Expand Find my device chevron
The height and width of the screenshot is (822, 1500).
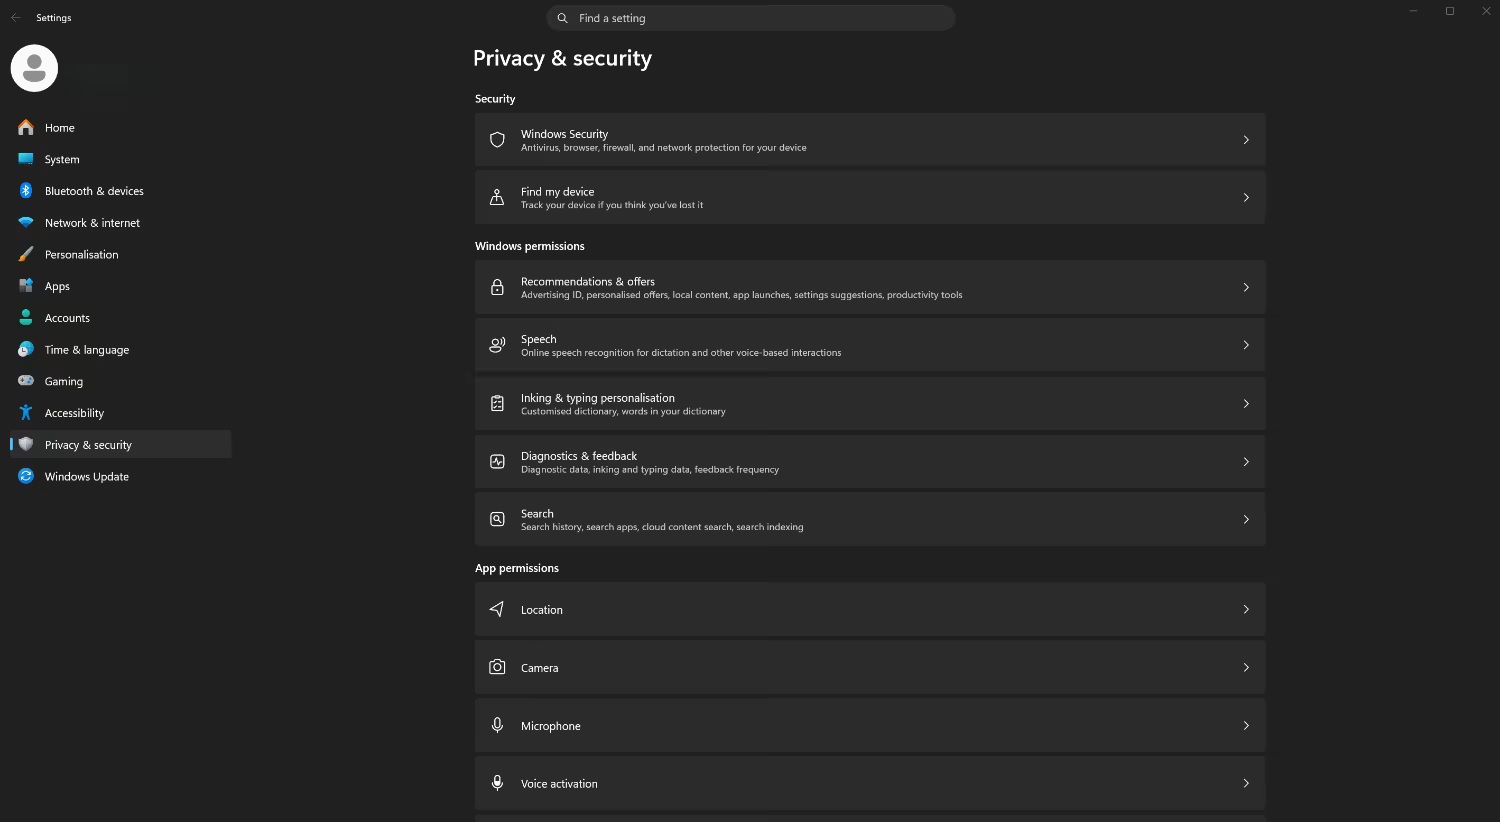[x=1246, y=198]
